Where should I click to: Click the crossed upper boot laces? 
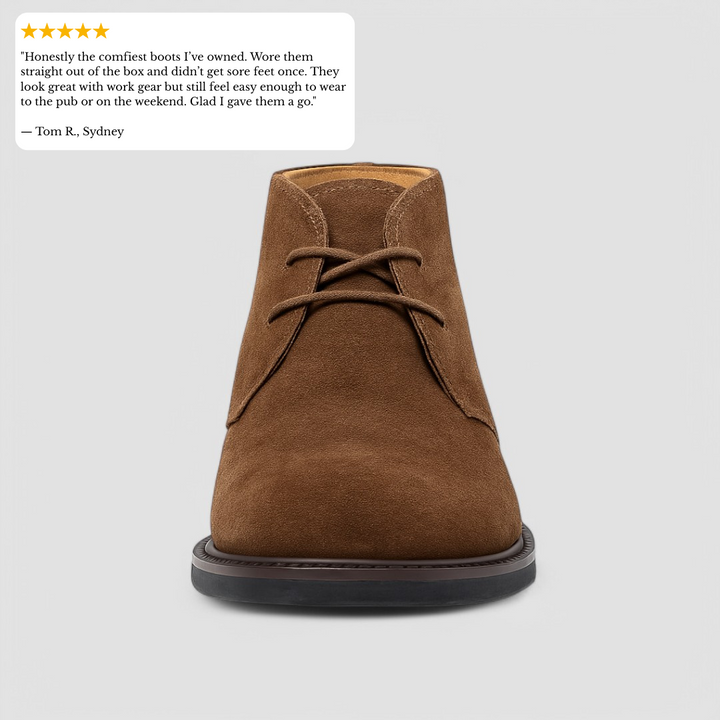coord(354,264)
